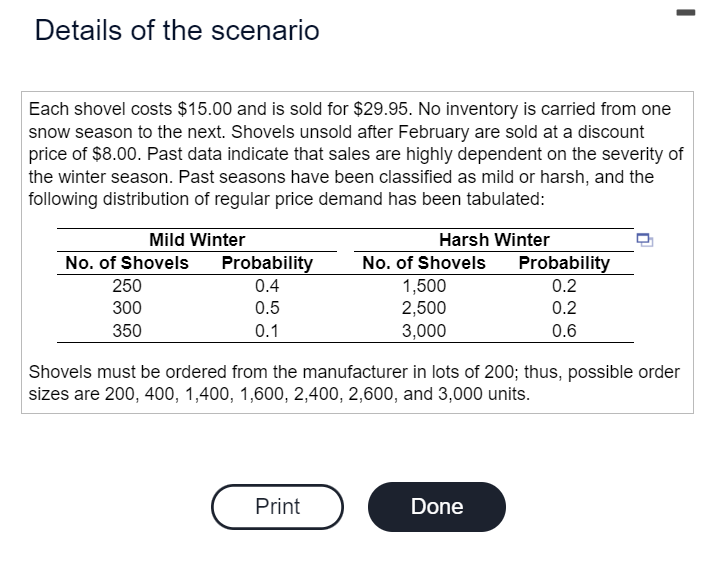Viewport: 715px width, 567px height.
Task: Select the 0.4 probability value
Action: (267, 285)
